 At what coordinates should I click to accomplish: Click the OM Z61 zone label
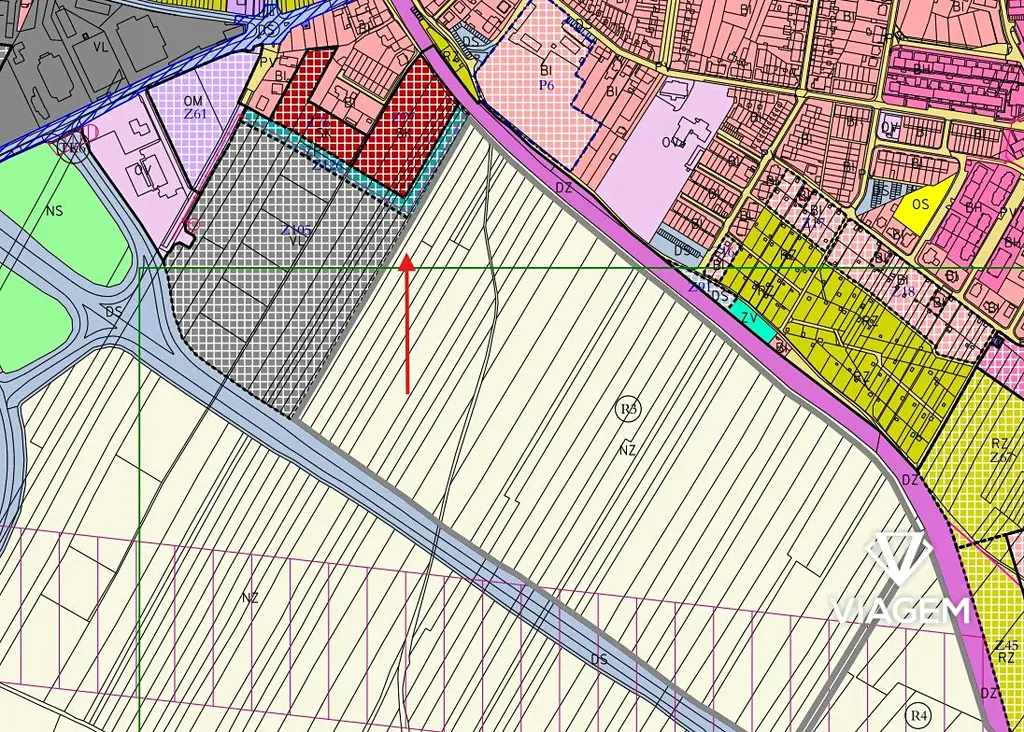[x=194, y=107]
